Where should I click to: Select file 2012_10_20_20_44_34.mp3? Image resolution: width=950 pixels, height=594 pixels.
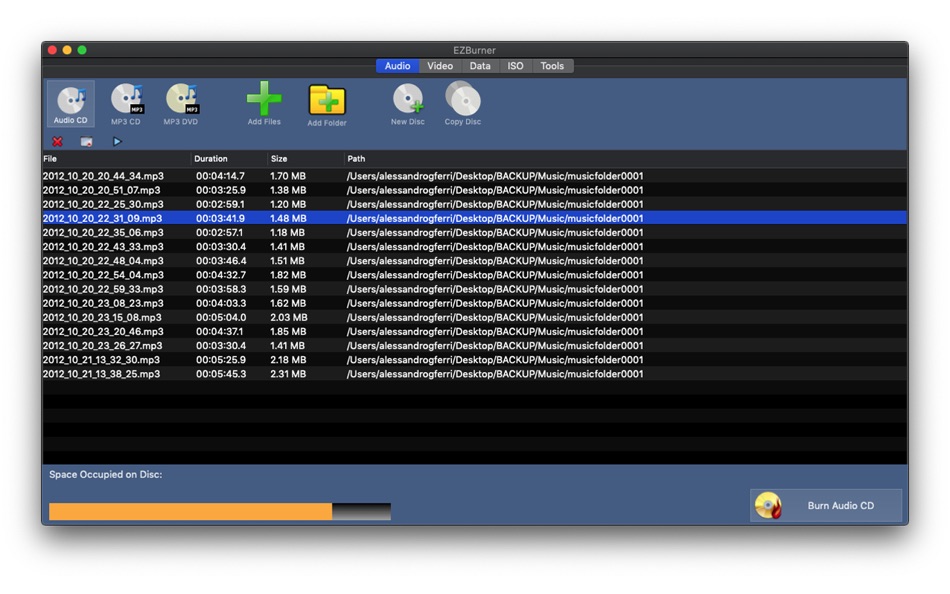coord(103,176)
